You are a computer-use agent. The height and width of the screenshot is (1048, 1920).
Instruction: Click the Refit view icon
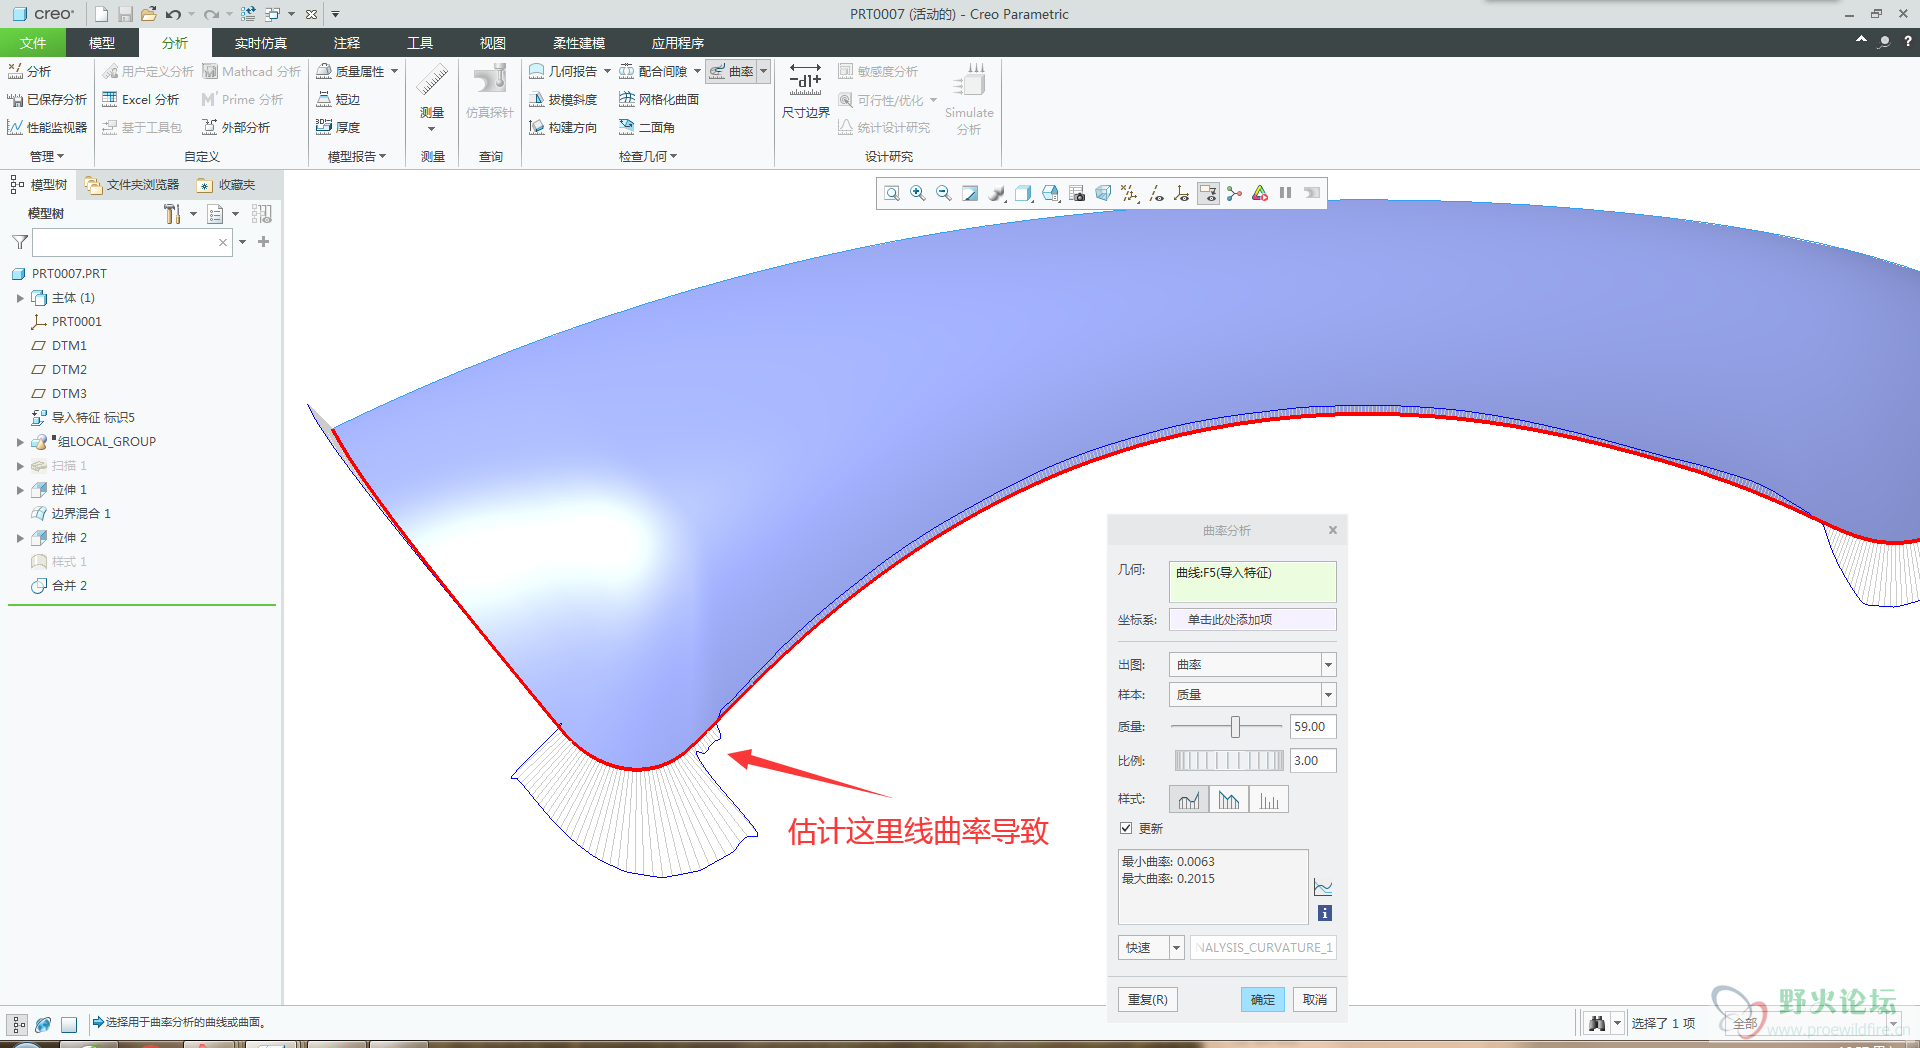click(891, 194)
